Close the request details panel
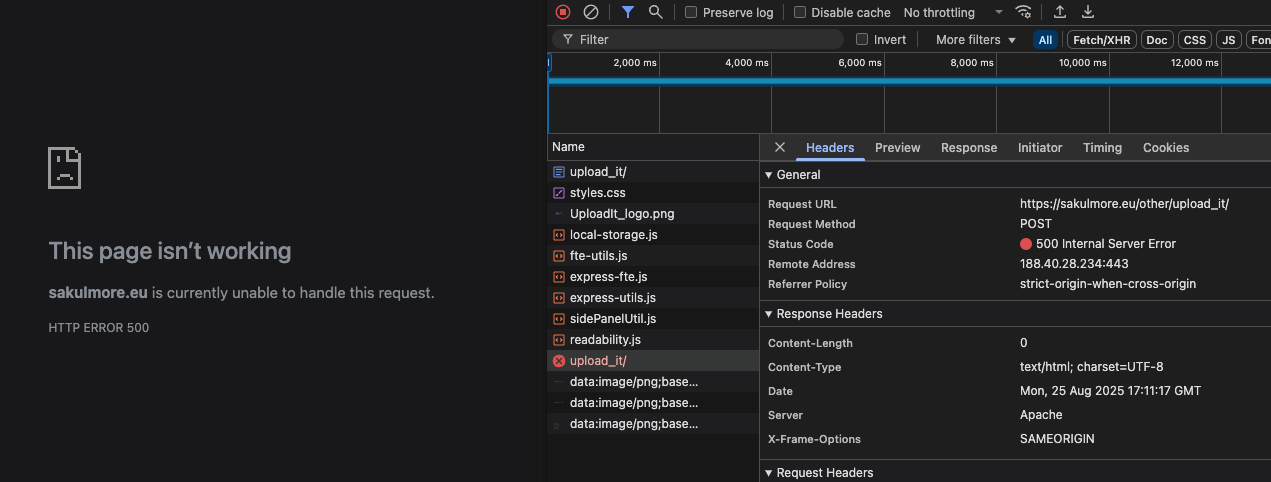Screen dimensions: 1271x482 [x=780, y=147]
